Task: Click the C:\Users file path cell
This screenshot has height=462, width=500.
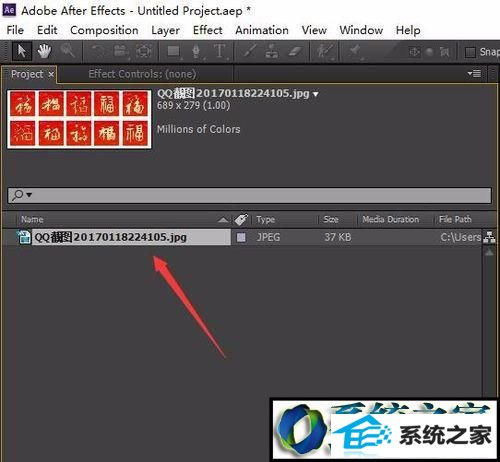Action: coord(461,237)
